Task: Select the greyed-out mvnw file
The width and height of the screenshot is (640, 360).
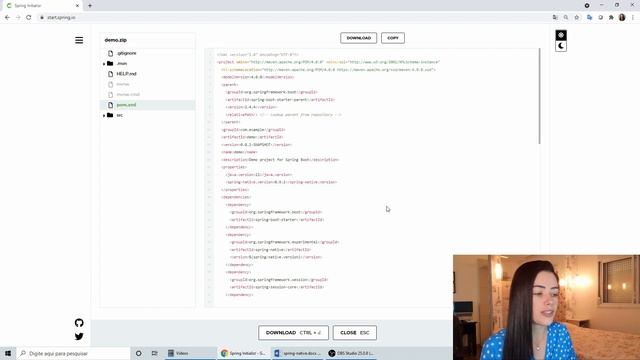Action: point(123,84)
